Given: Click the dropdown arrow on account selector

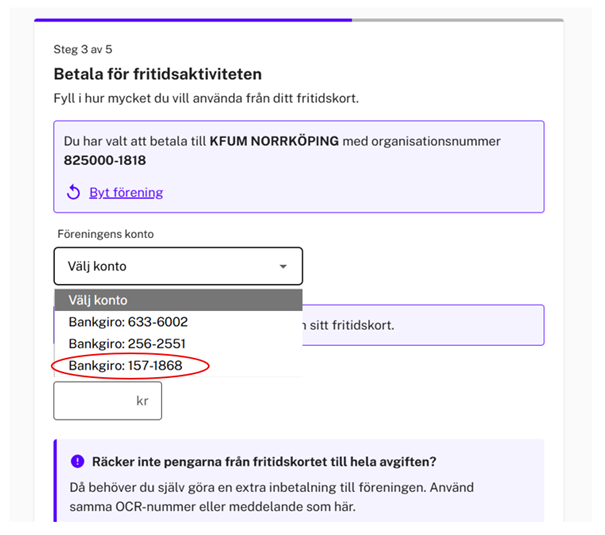Looking at the screenshot, I should point(283,267).
